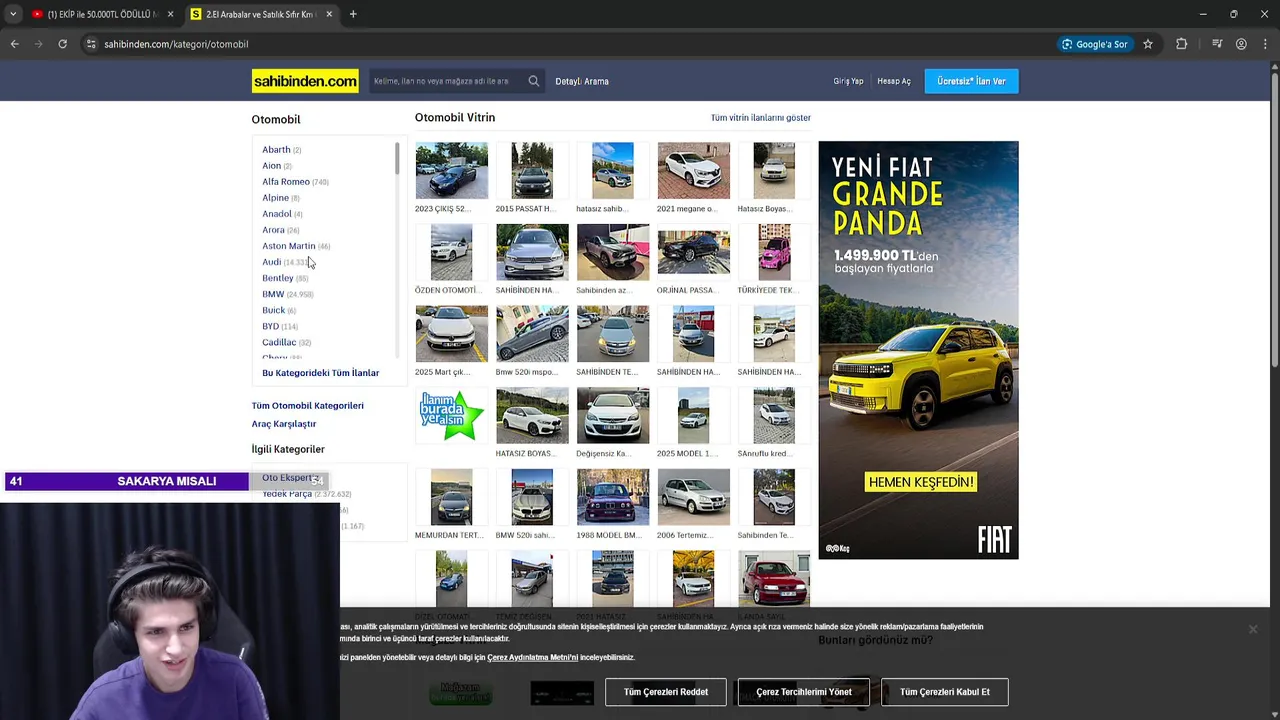Open Tüm Otomobil Kategorileri
Image resolution: width=1280 pixels, height=720 pixels.
307,406
